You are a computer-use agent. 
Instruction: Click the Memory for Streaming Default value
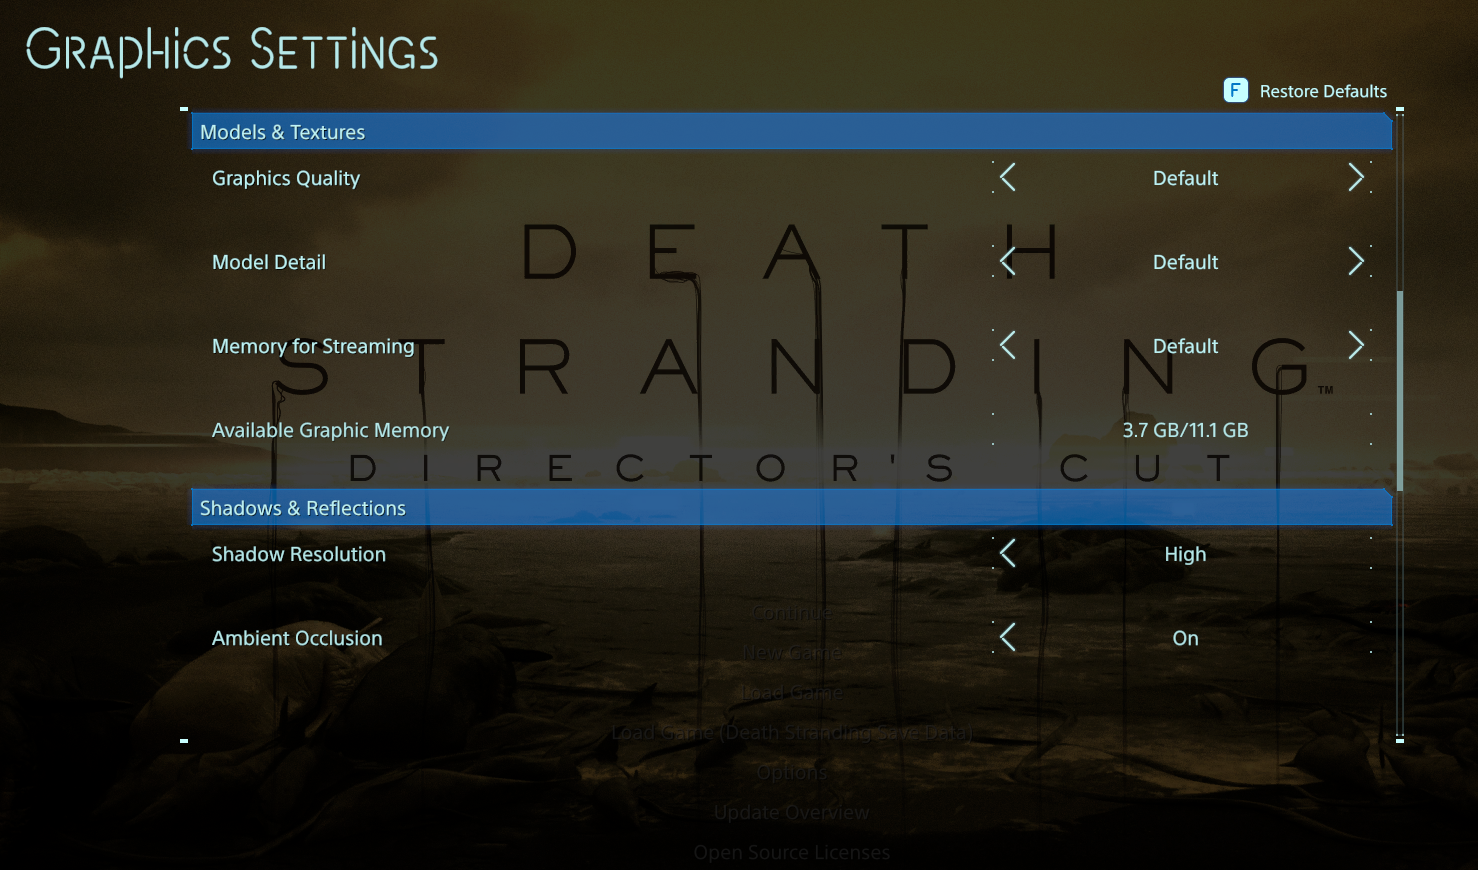(x=1185, y=346)
